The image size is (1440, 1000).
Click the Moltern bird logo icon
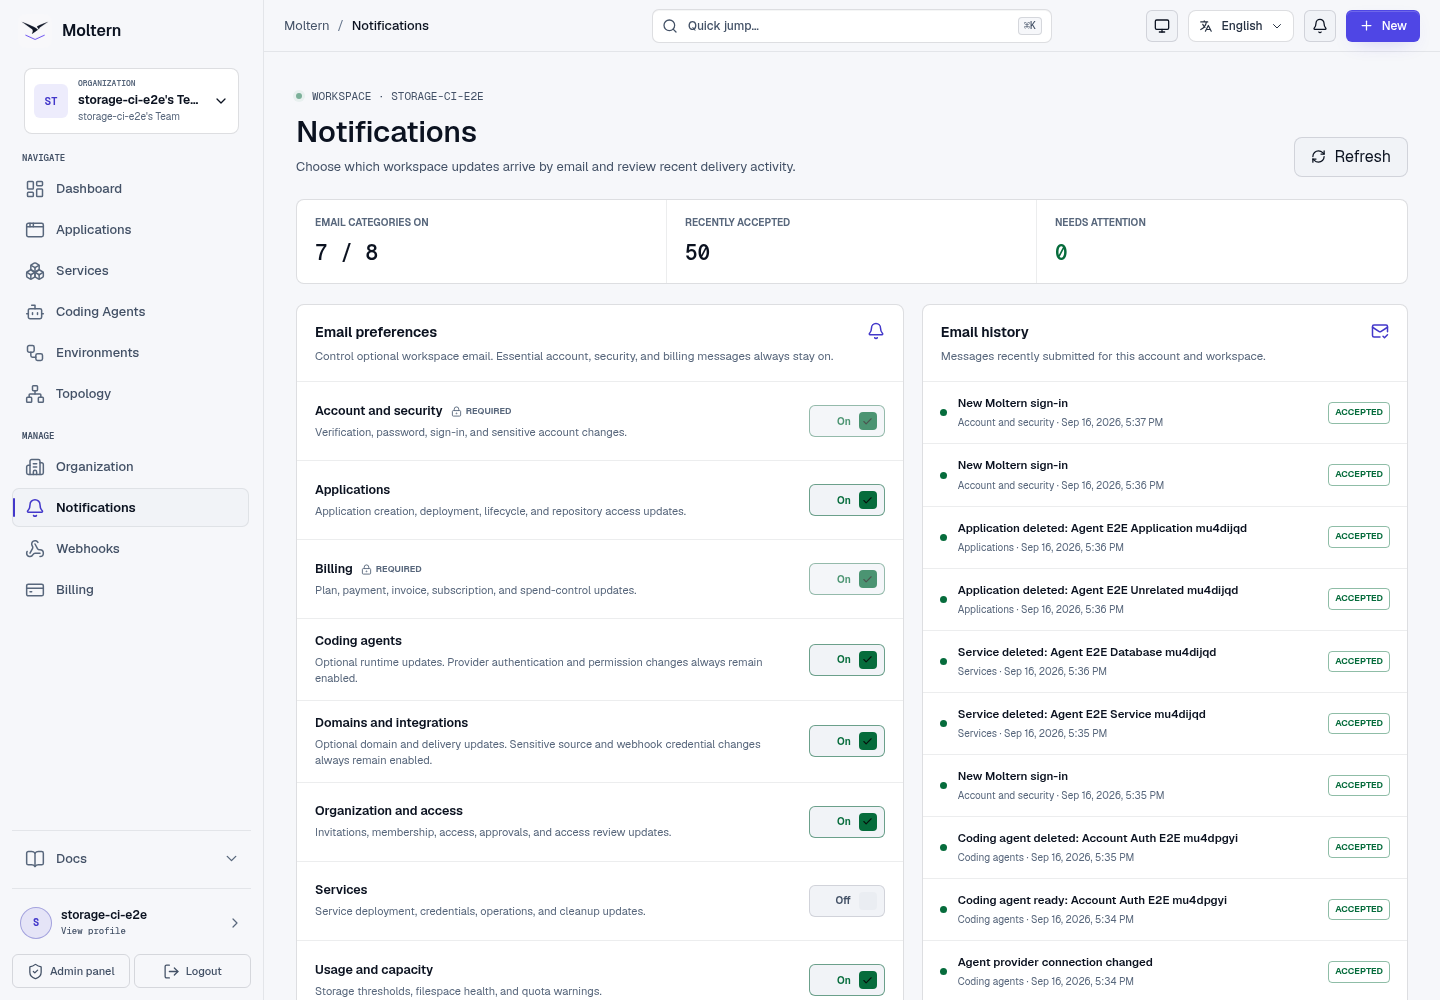35,30
